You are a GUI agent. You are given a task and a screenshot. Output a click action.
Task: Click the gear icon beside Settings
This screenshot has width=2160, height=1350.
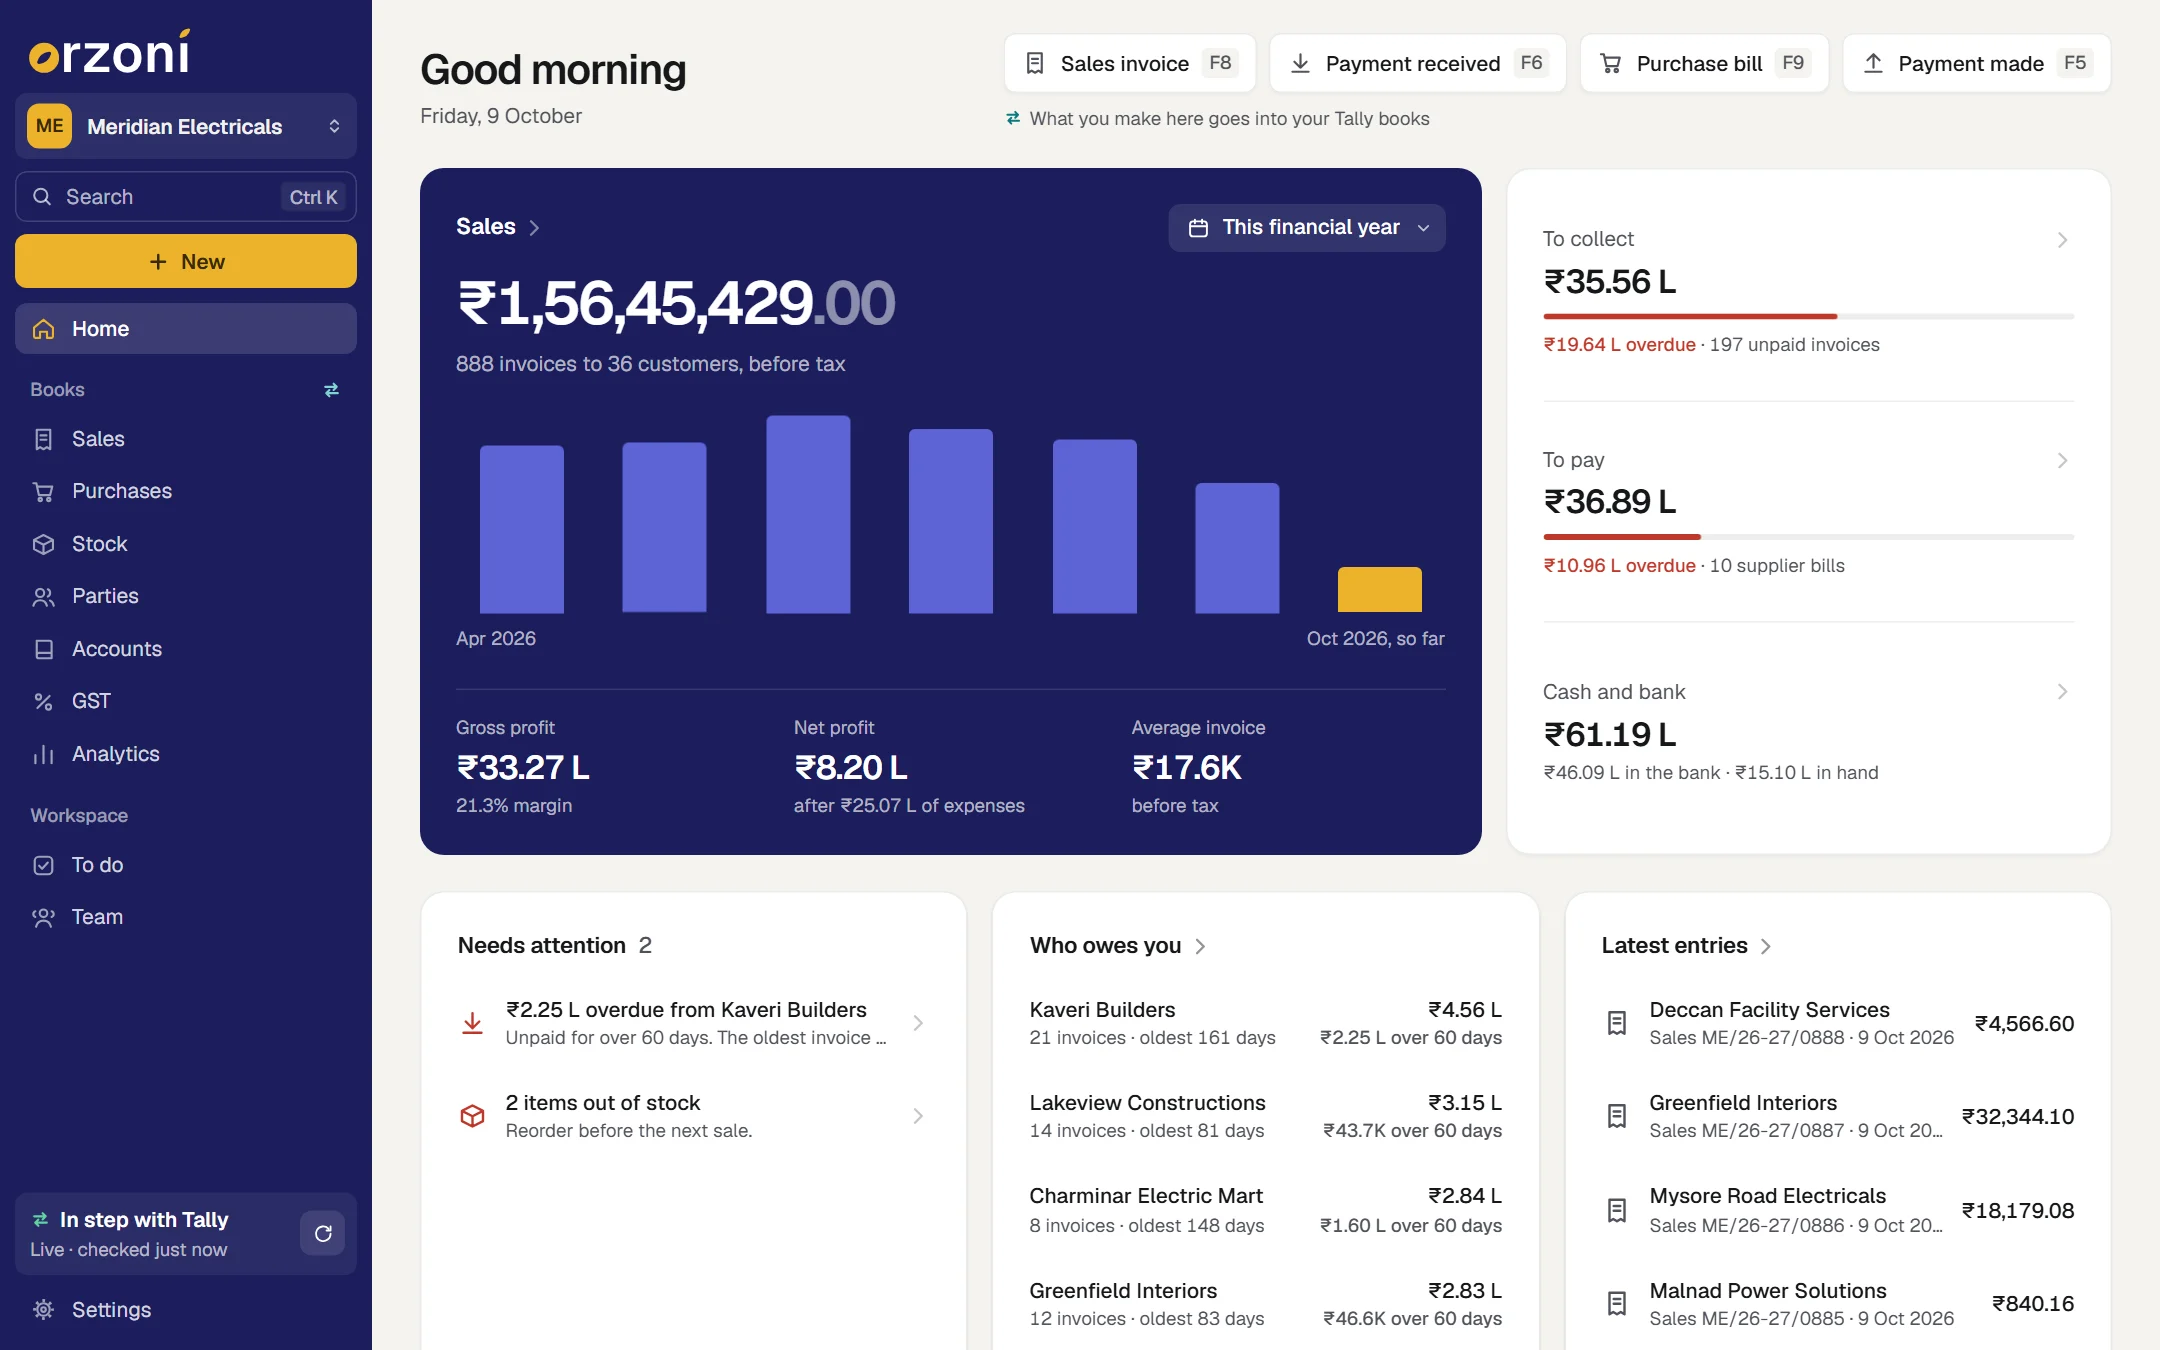coord(43,1309)
